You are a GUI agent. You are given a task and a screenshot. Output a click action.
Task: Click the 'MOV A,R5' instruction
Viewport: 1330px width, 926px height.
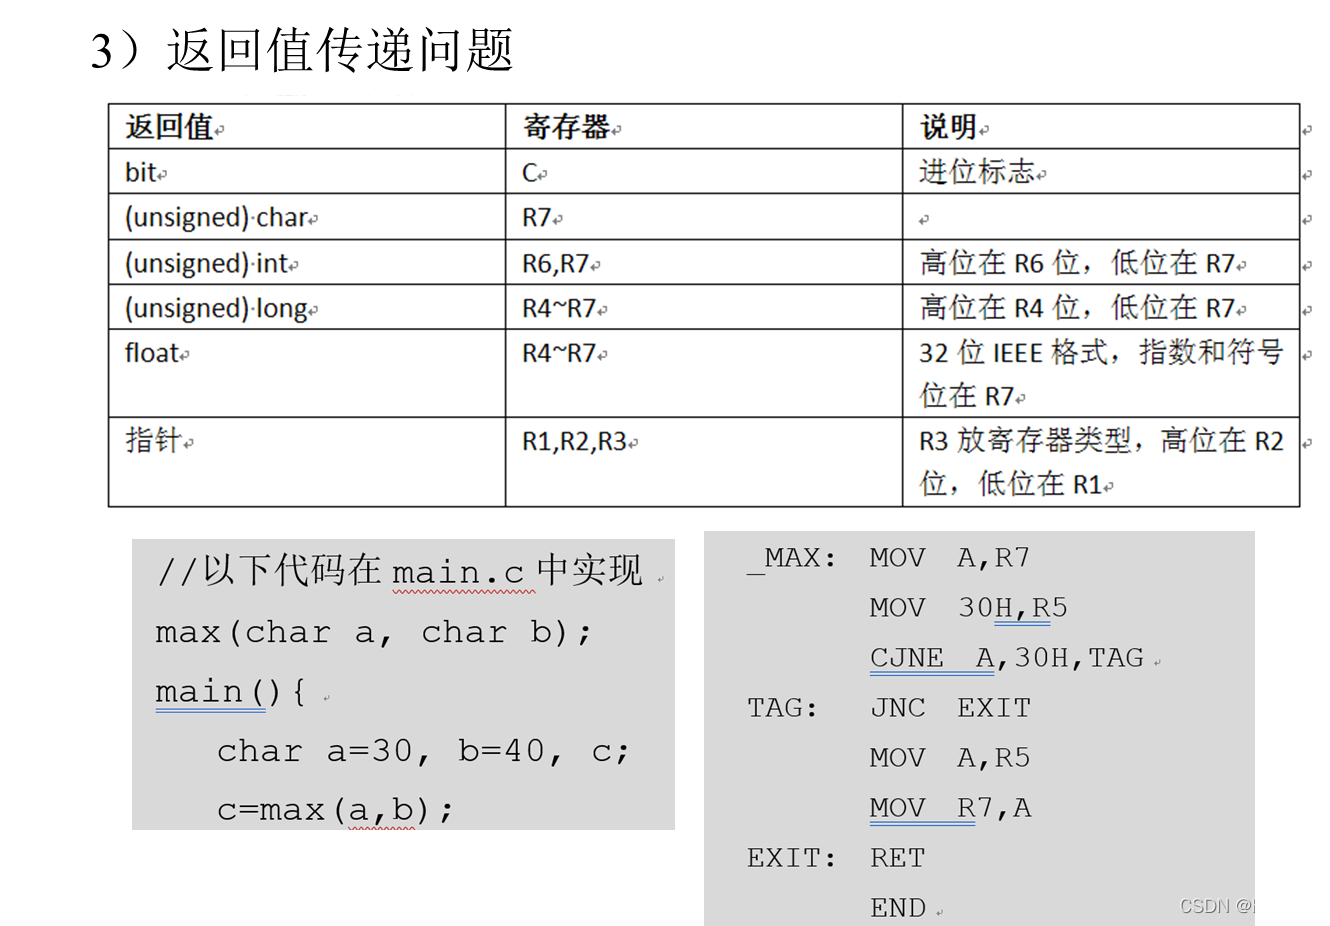[950, 758]
